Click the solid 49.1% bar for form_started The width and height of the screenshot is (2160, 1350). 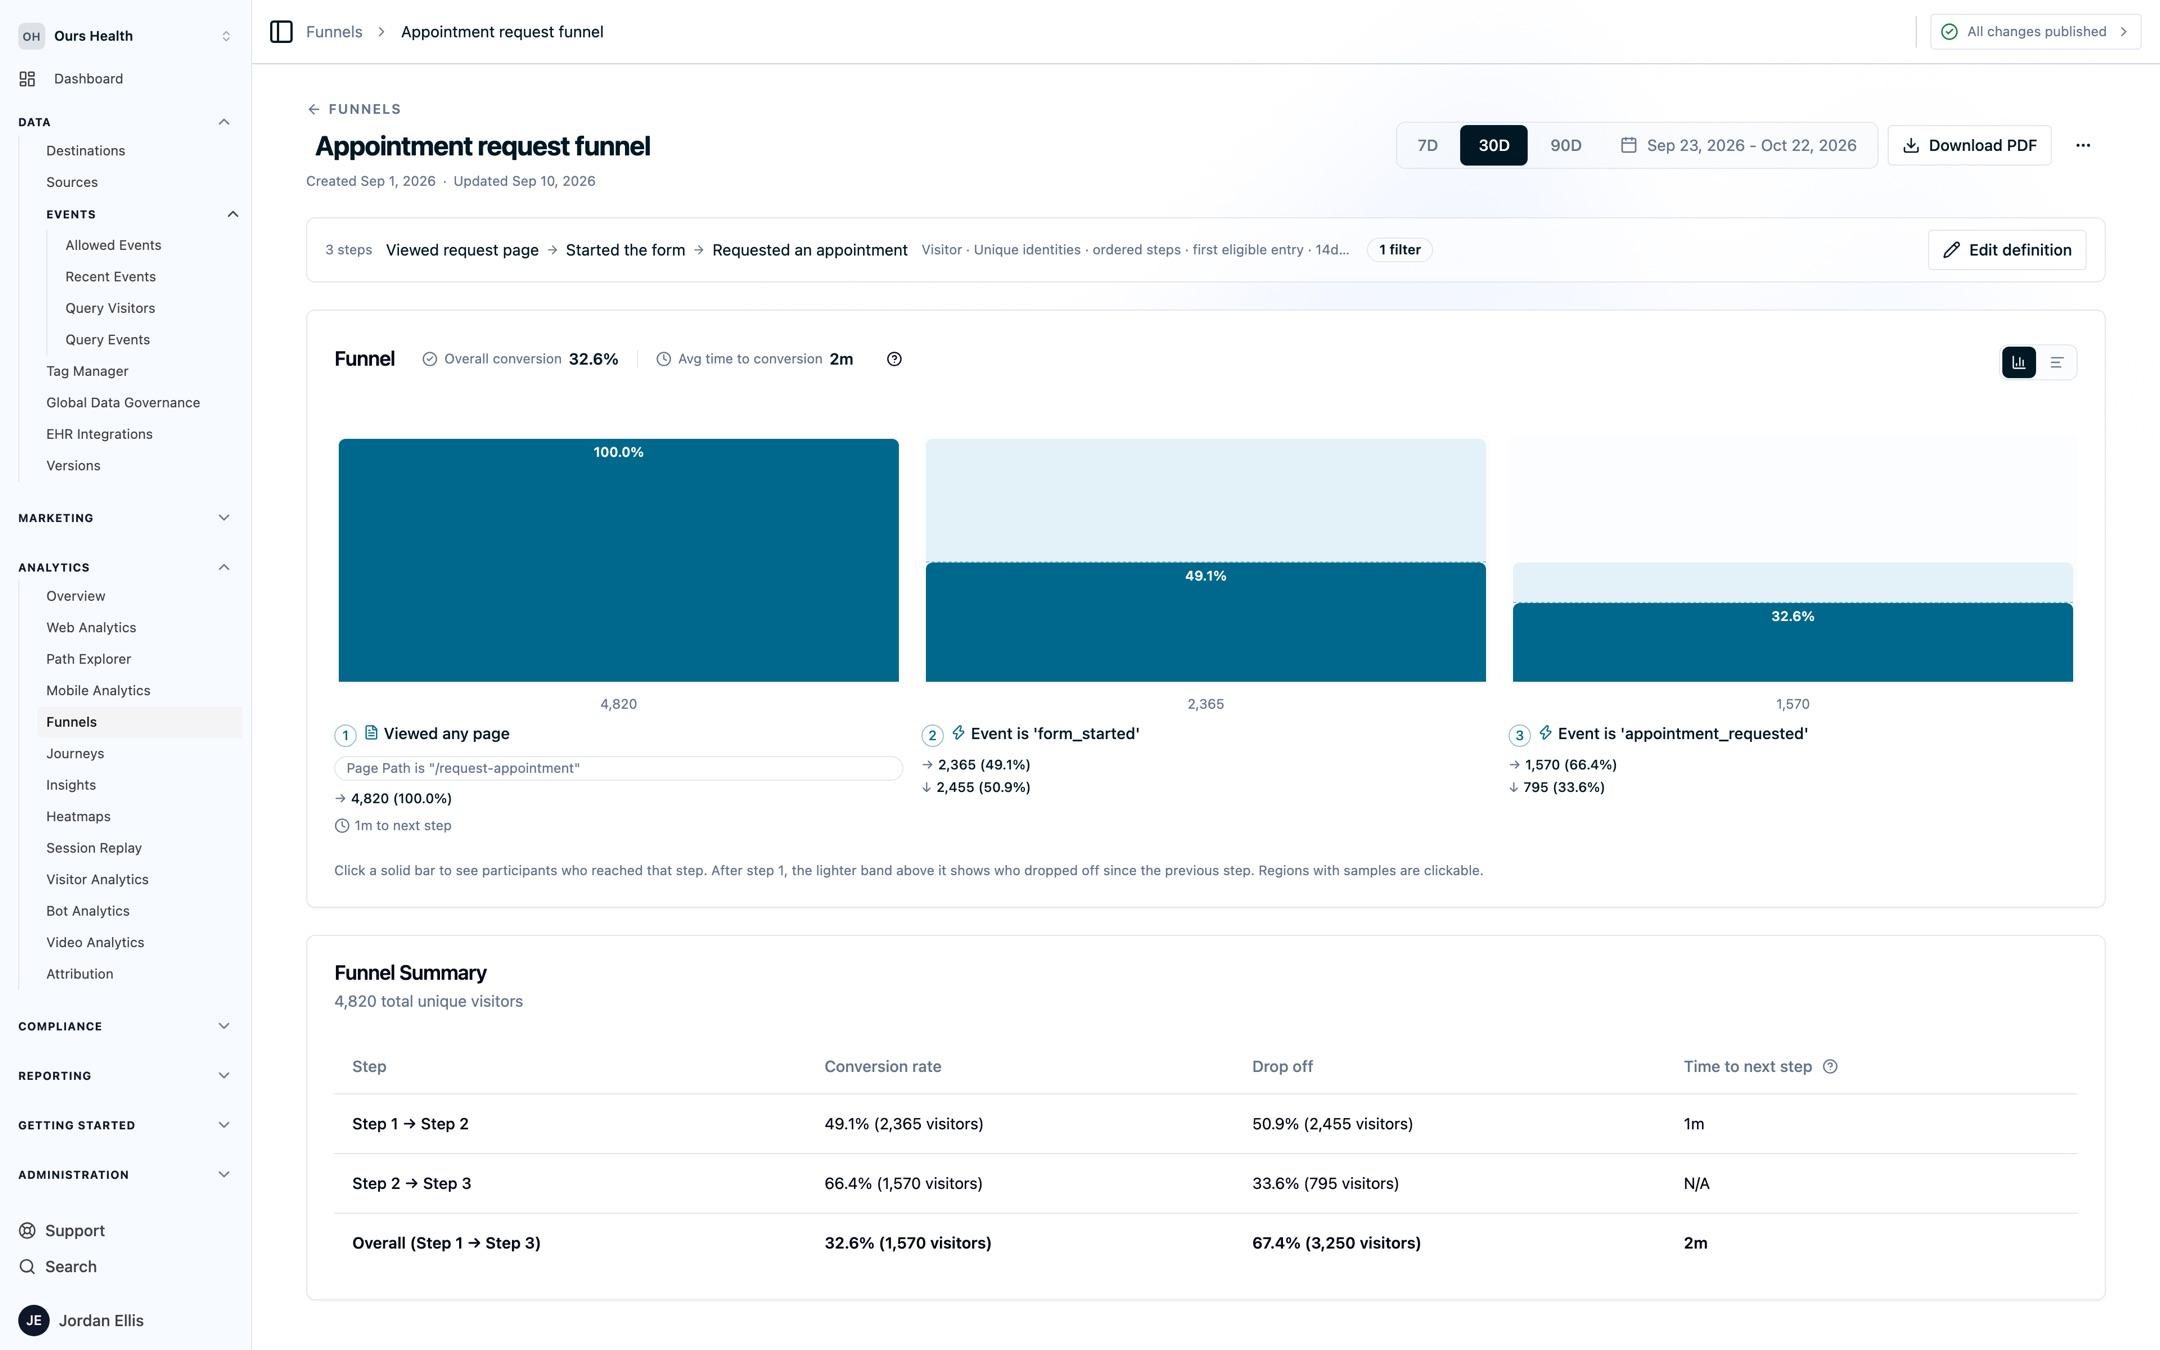1205,622
